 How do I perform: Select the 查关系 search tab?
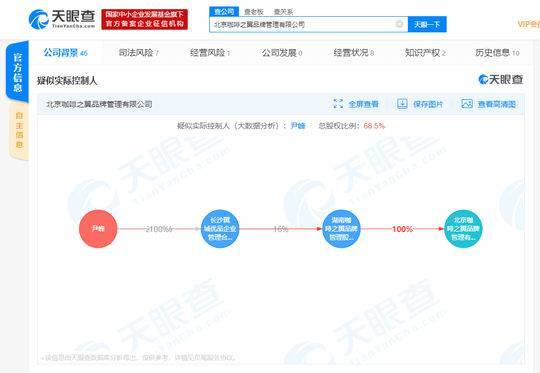[283, 12]
